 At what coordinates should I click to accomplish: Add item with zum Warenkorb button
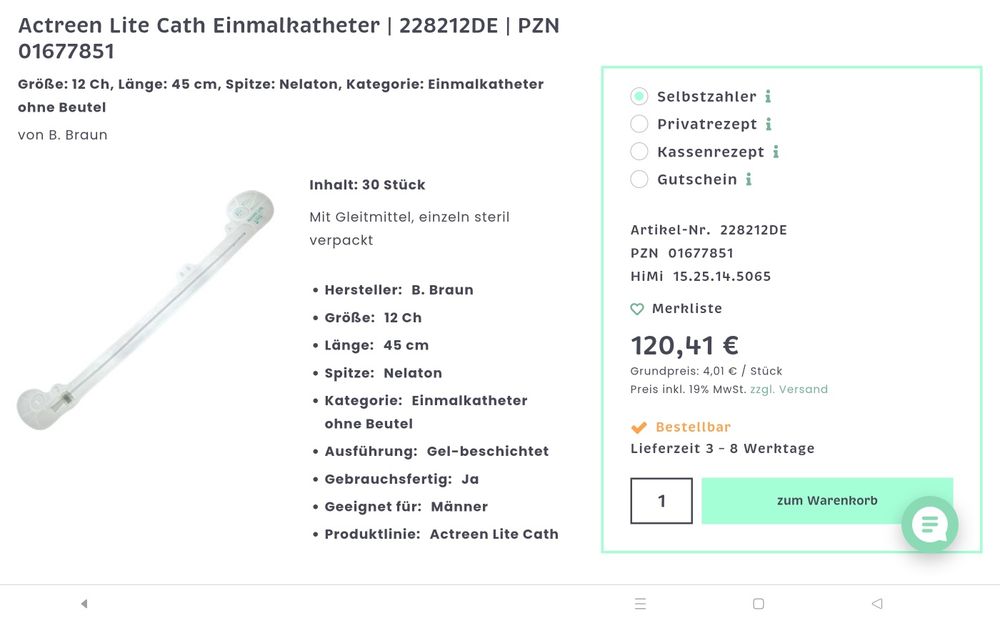coord(827,501)
